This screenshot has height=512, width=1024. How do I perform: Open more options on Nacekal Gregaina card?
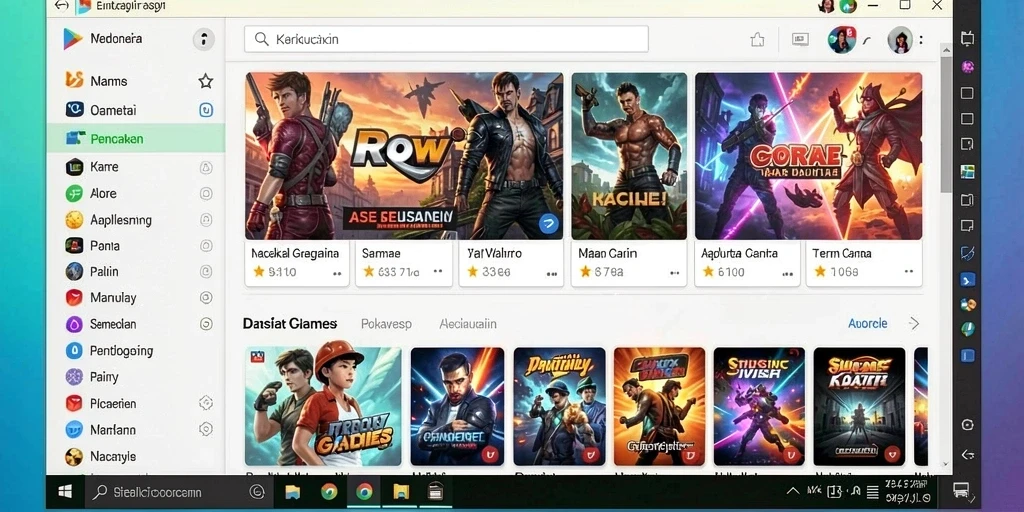pos(338,274)
